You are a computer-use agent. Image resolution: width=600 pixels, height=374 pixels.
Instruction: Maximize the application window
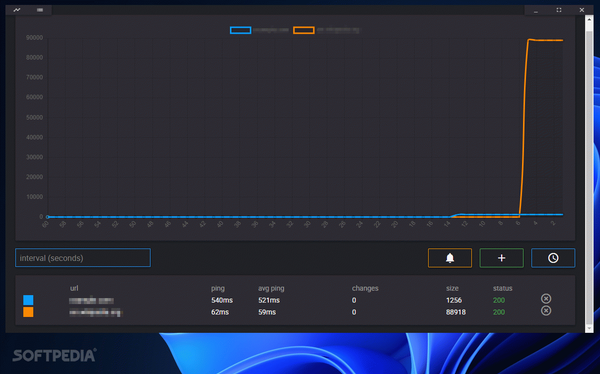(559, 10)
